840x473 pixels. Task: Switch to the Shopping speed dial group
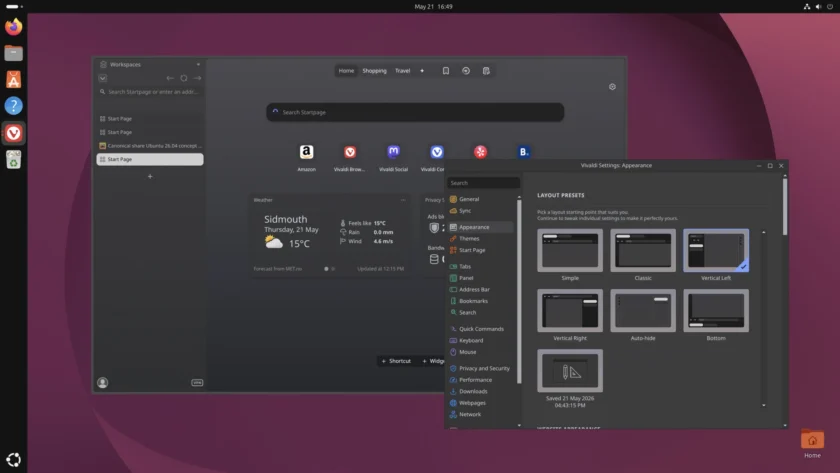point(374,71)
